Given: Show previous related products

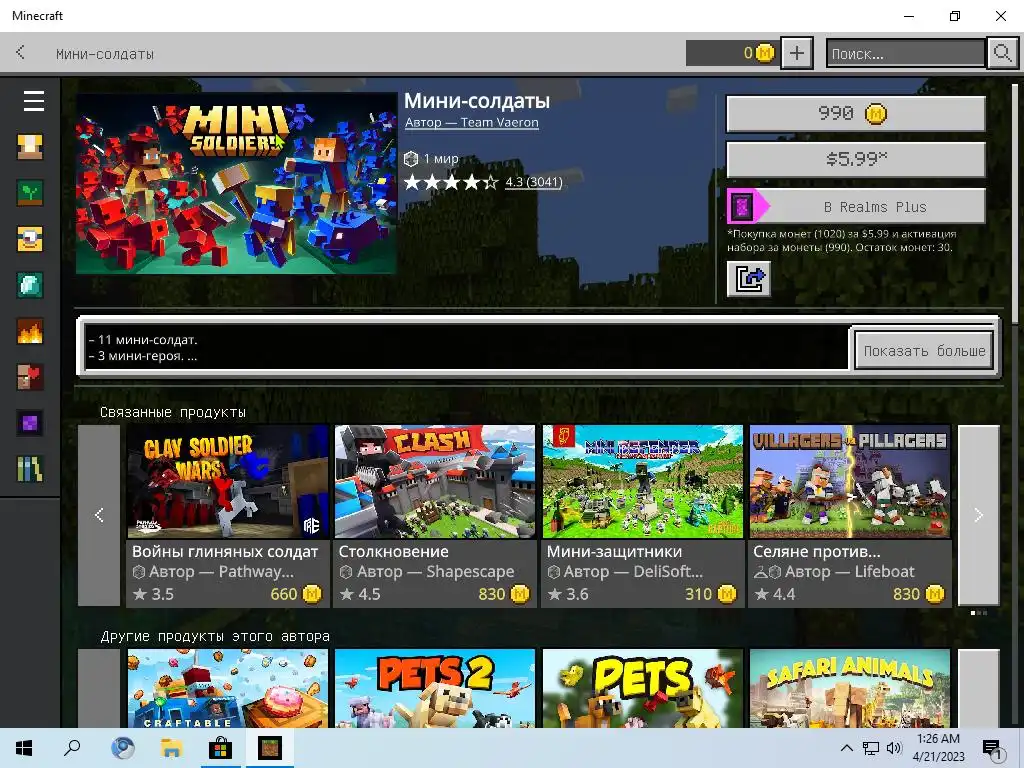Looking at the screenshot, I should click(x=99, y=515).
